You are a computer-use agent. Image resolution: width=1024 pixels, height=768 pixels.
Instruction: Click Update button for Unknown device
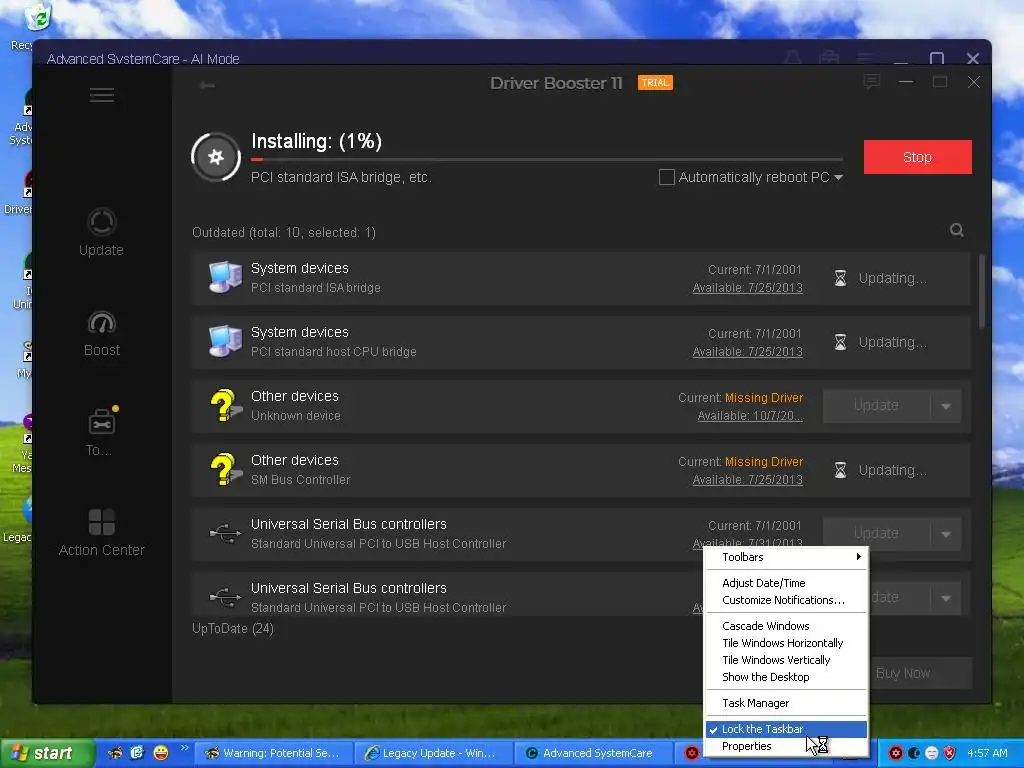(x=876, y=406)
